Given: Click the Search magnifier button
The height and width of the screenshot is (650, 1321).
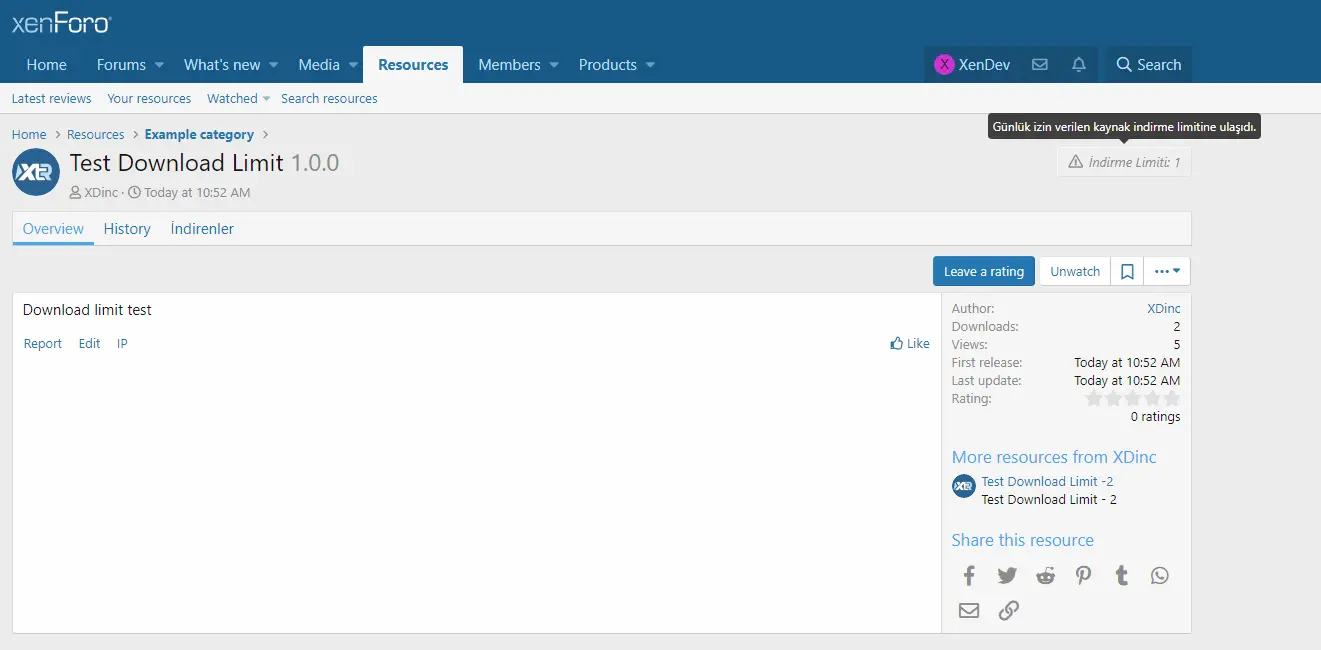Looking at the screenshot, I should click(1148, 65).
